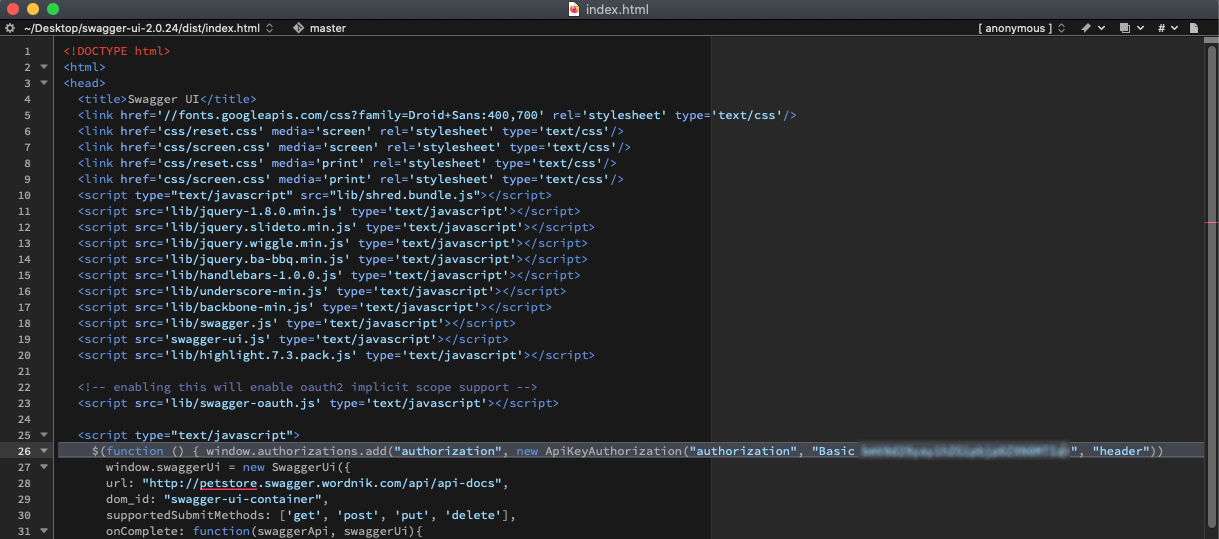Click ApiKeyAuthorization on line 26
Screen dimensions: 1219x539
tap(615, 451)
